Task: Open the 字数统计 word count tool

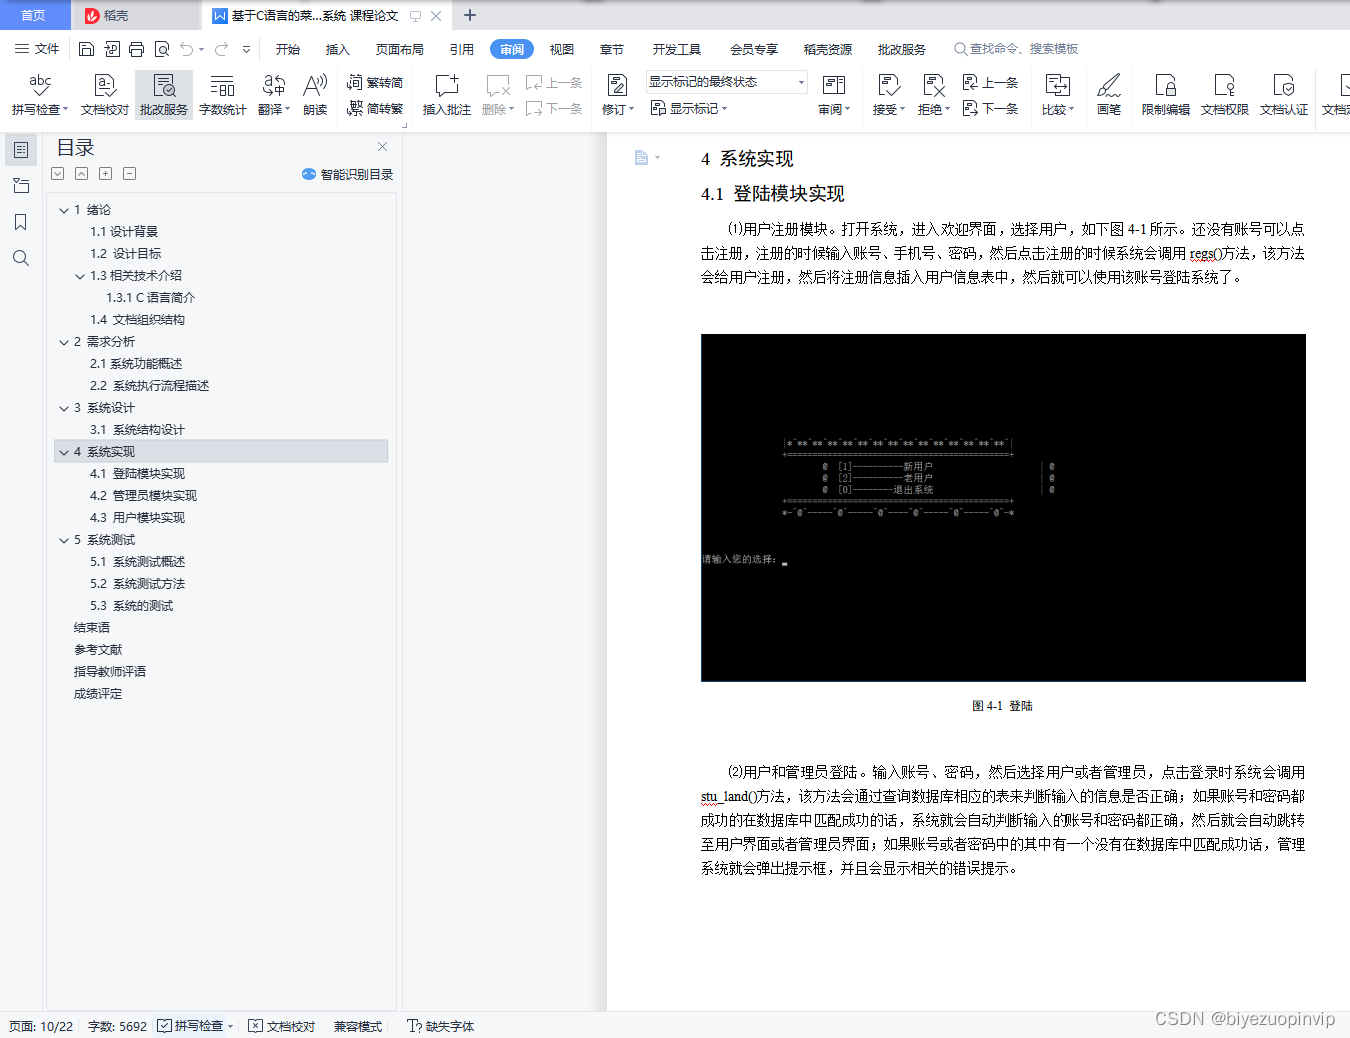Action: [222, 94]
